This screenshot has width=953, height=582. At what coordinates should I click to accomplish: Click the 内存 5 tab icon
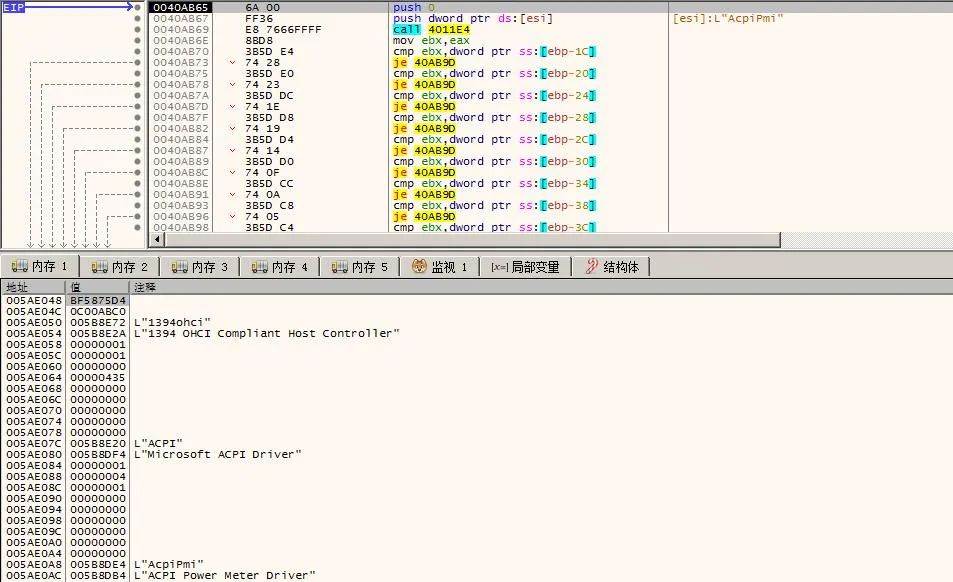coord(341,267)
